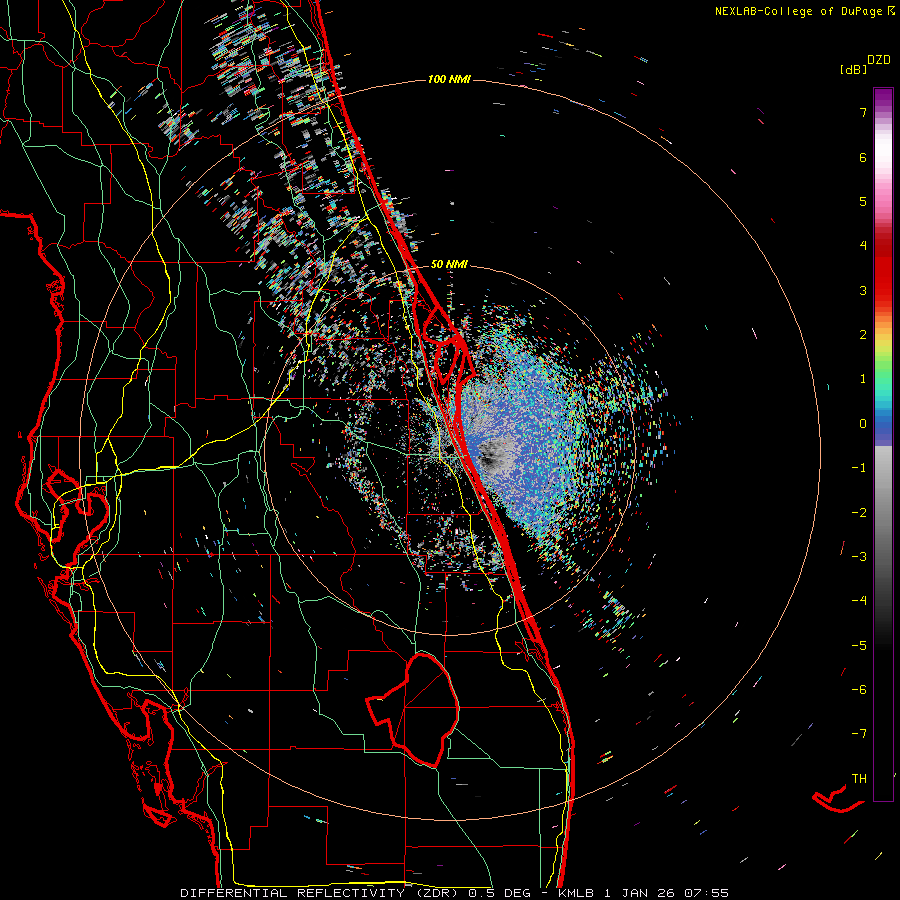
Task: Click the -6 value on the colorbar scale
Action: coord(859,690)
